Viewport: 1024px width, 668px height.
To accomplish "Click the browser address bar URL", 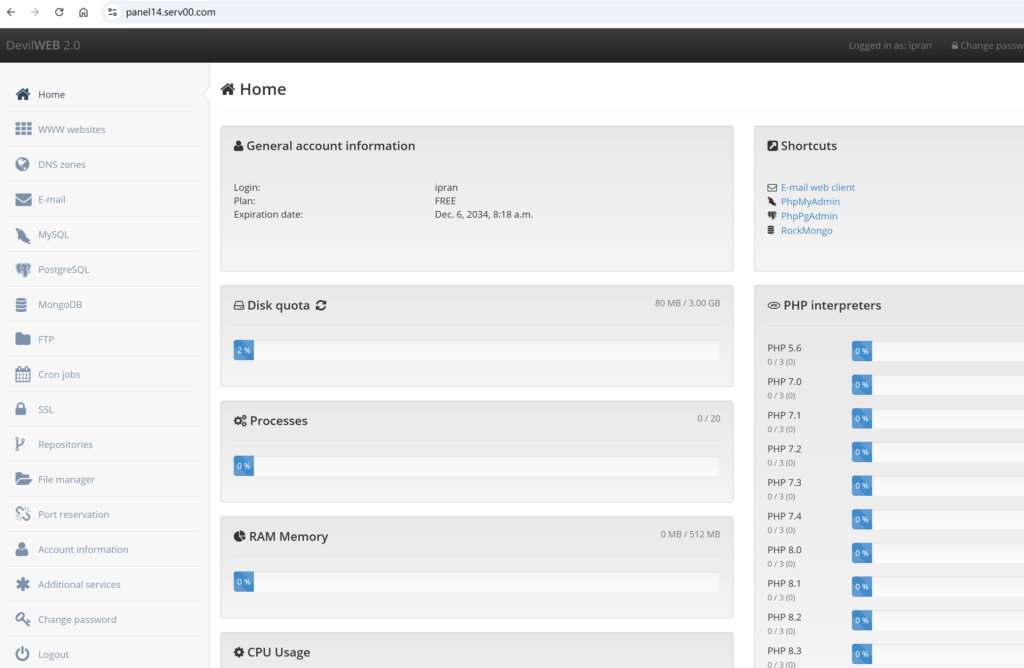I will [x=170, y=12].
